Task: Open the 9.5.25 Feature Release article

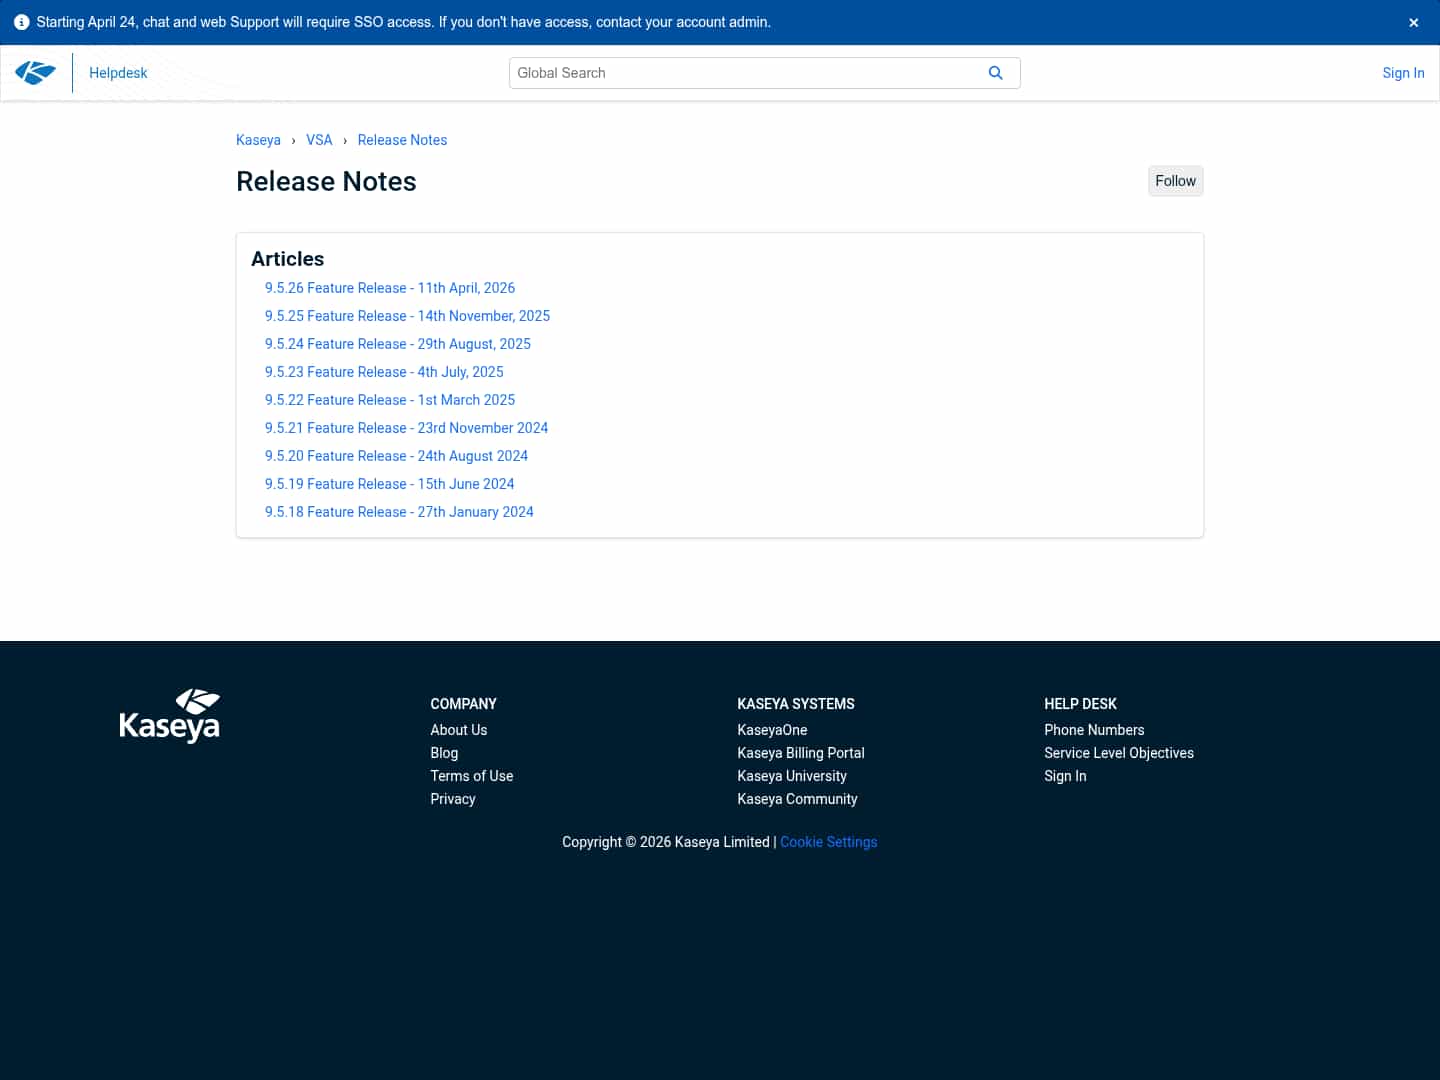Action: pos(407,316)
